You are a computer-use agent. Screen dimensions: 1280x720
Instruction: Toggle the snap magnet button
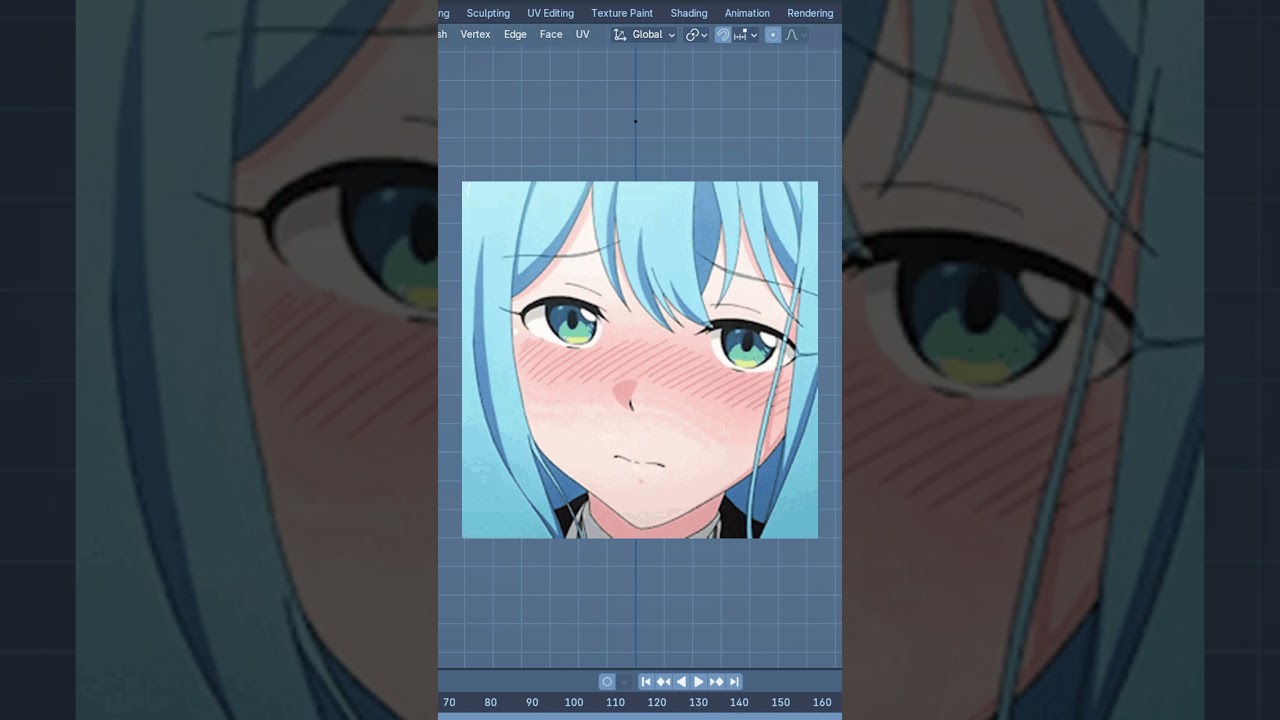tap(723, 34)
